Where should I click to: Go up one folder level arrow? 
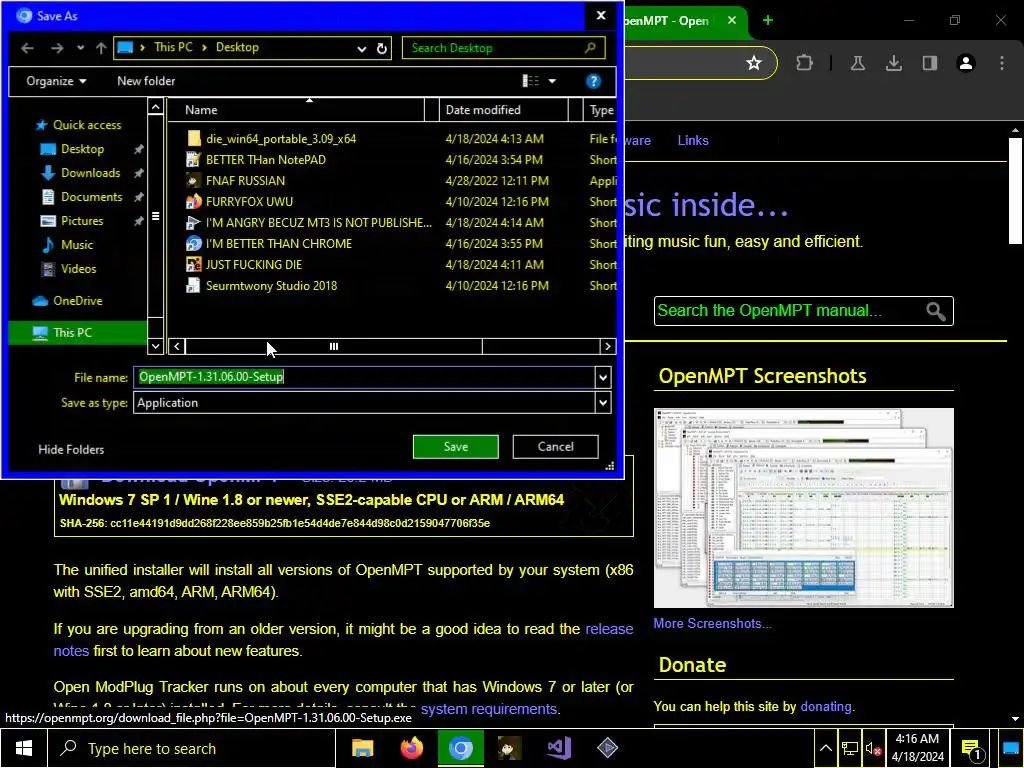(101, 48)
